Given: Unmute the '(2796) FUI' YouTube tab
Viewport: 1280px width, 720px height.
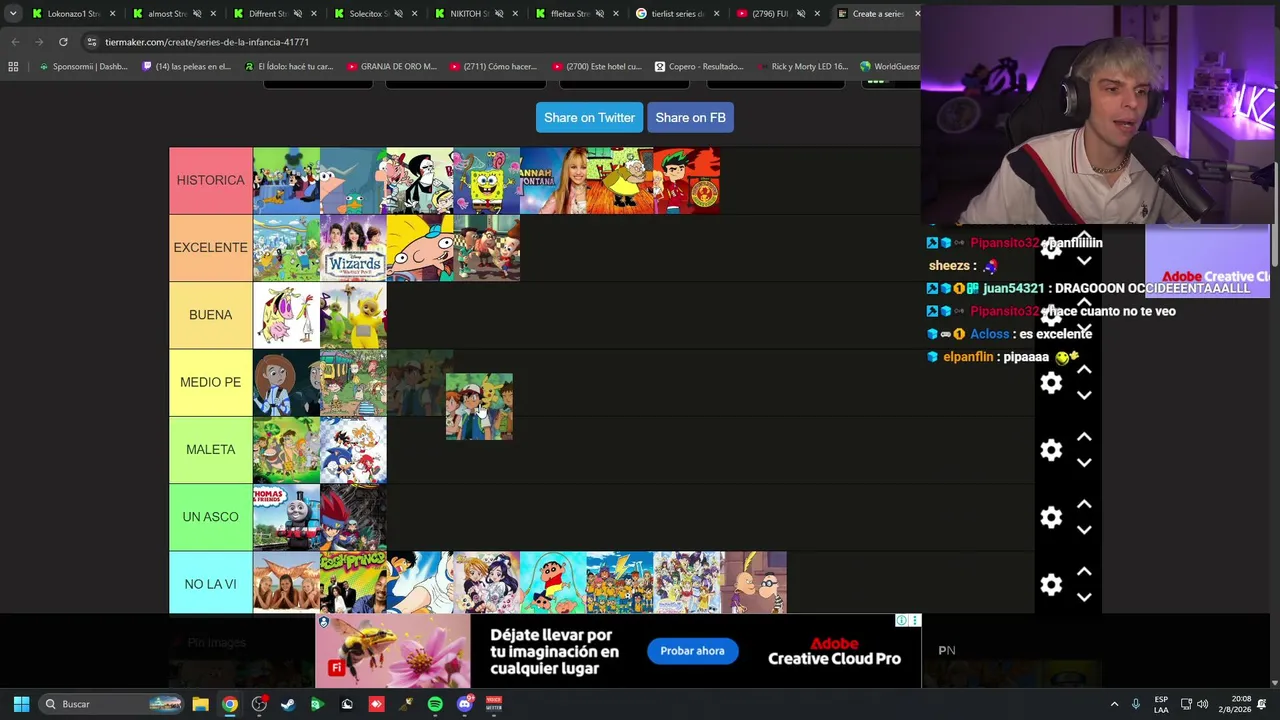Looking at the screenshot, I should tap(800, 14).
